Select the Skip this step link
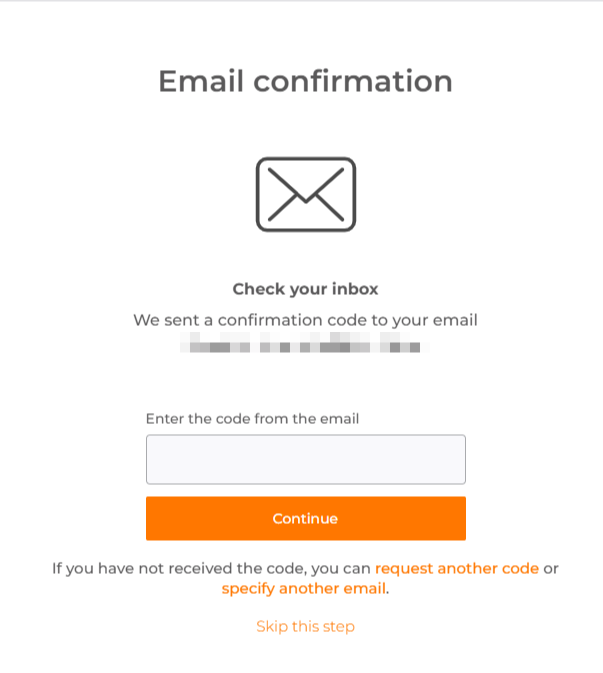Viewport: 603px width, 673px height. 305,626
